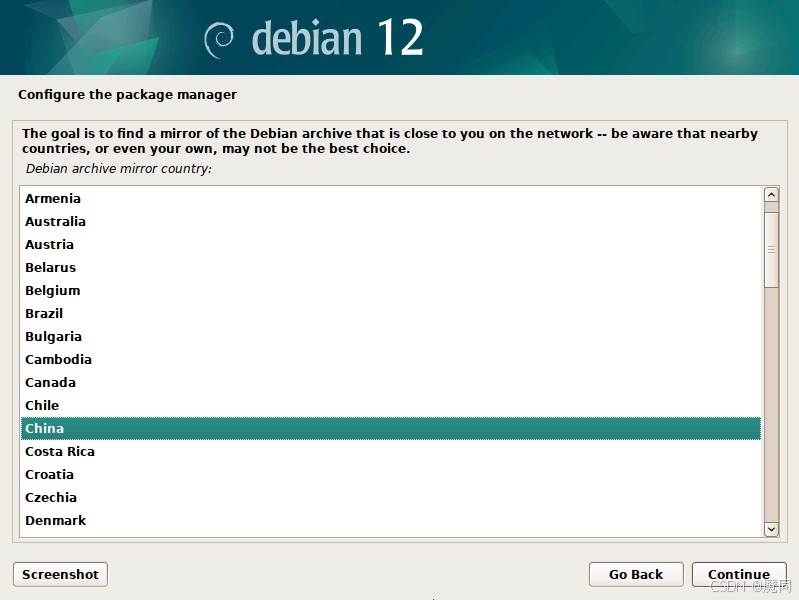
Task: Choose Austria from the mirror list
Action: 391,244
